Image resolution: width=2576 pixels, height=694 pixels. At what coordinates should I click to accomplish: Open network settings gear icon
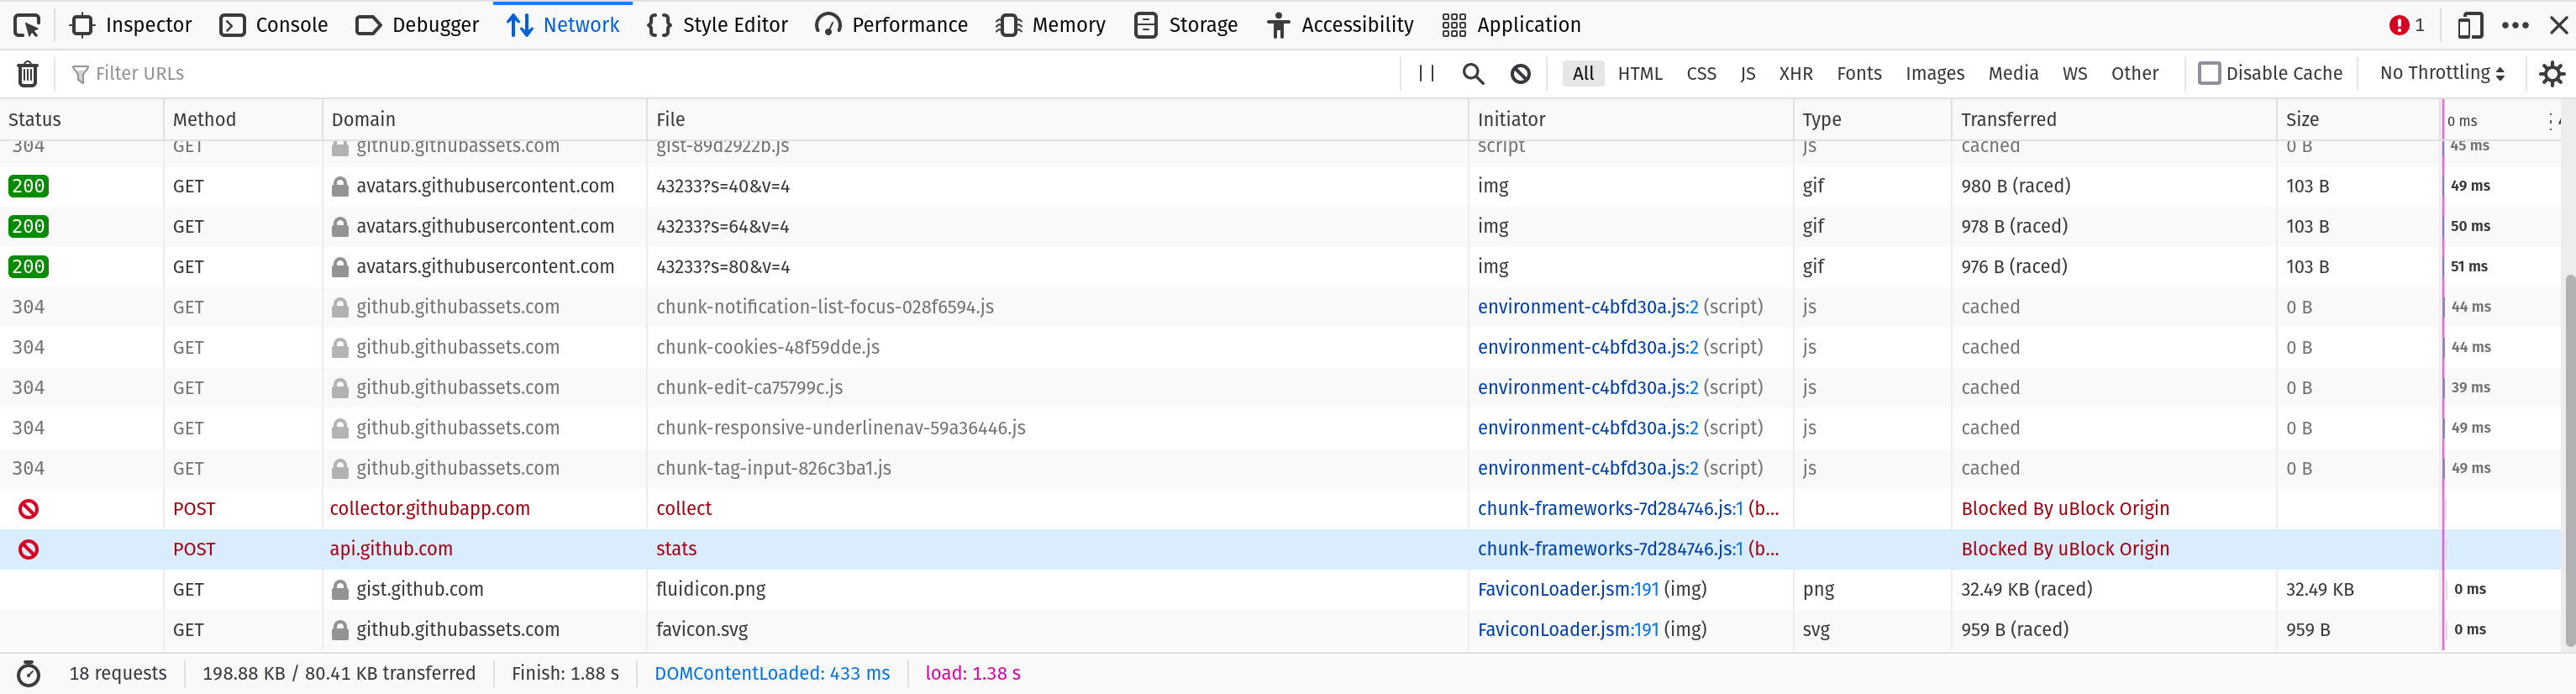click(2551, 73)
